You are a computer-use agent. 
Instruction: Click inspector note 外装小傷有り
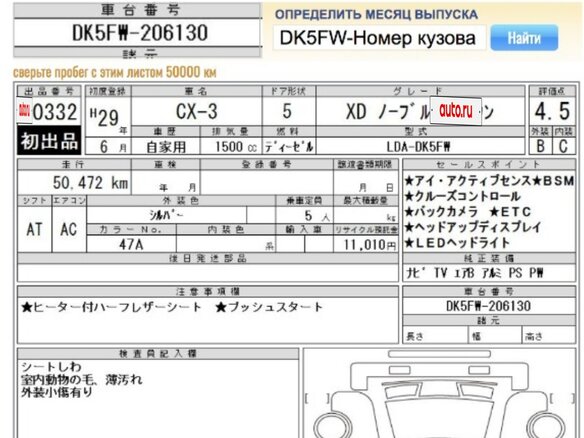(x=57, y=392)
